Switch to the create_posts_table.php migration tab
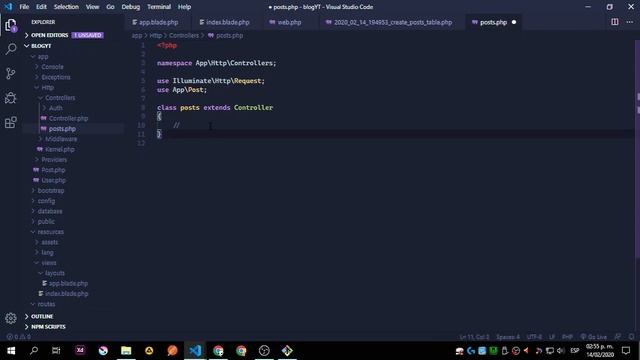 (x=393, y=22)
